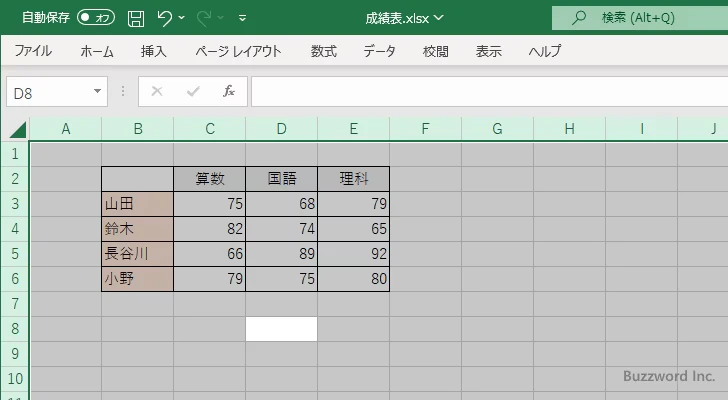The height and width of the screenshot is (400, 728).
Task: Click 山田's 理科 score 79
Action: click(x=354, y=204)
